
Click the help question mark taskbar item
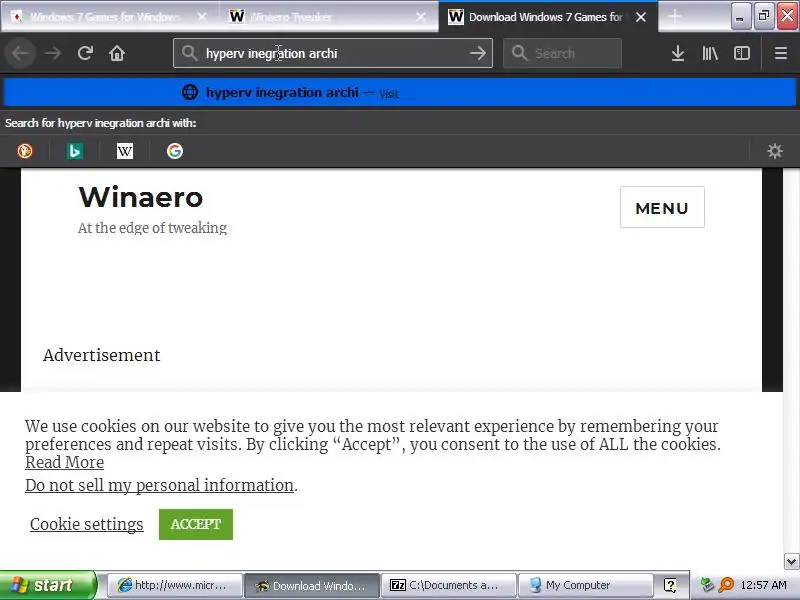[670, 585]
